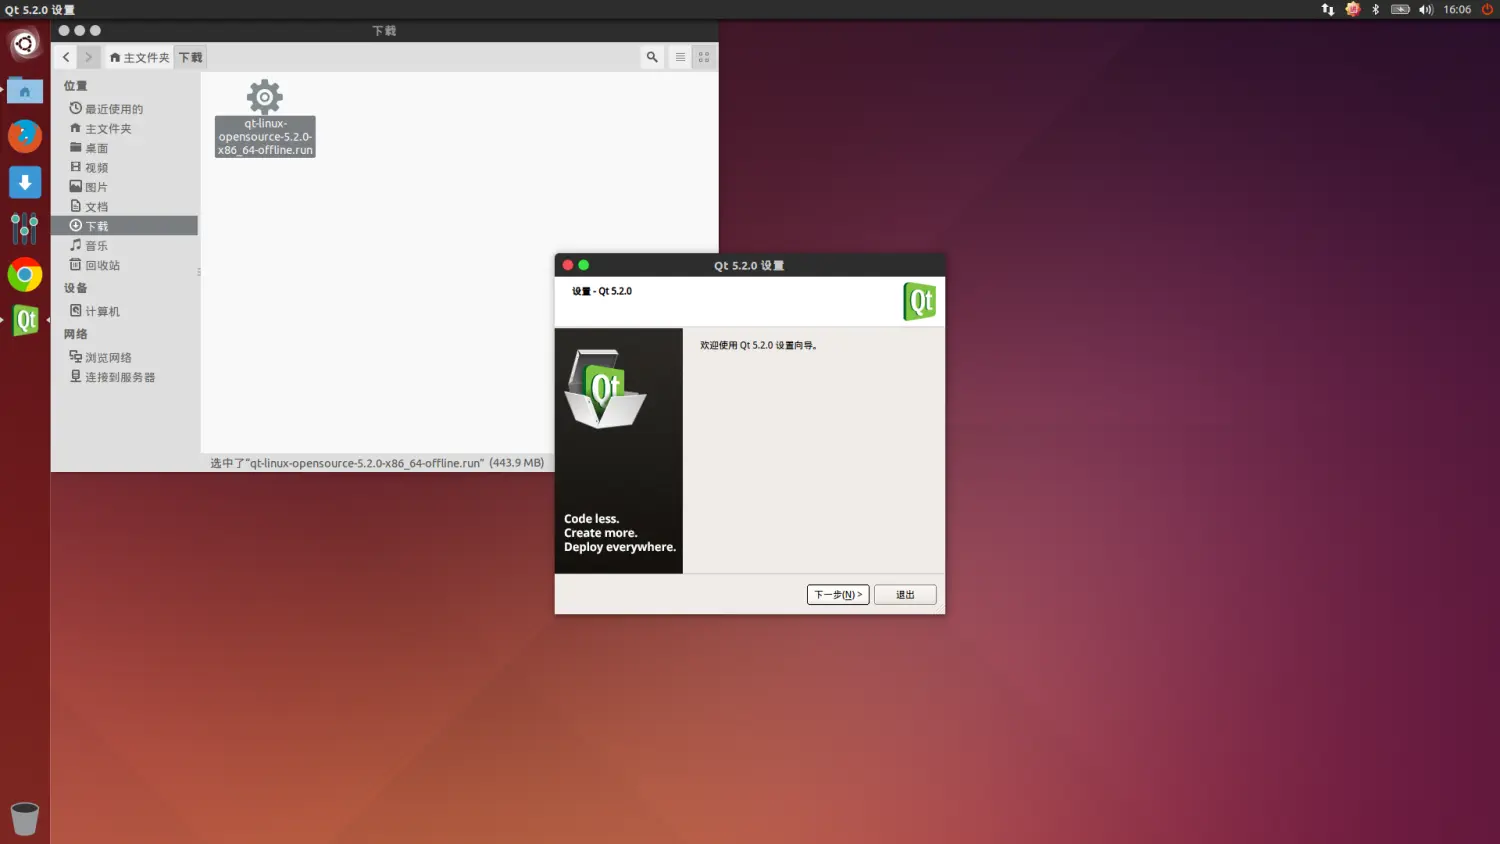Select the Qt installer launcher icon
Viewport: 1500px width, 844px height.
pos(25,320)
